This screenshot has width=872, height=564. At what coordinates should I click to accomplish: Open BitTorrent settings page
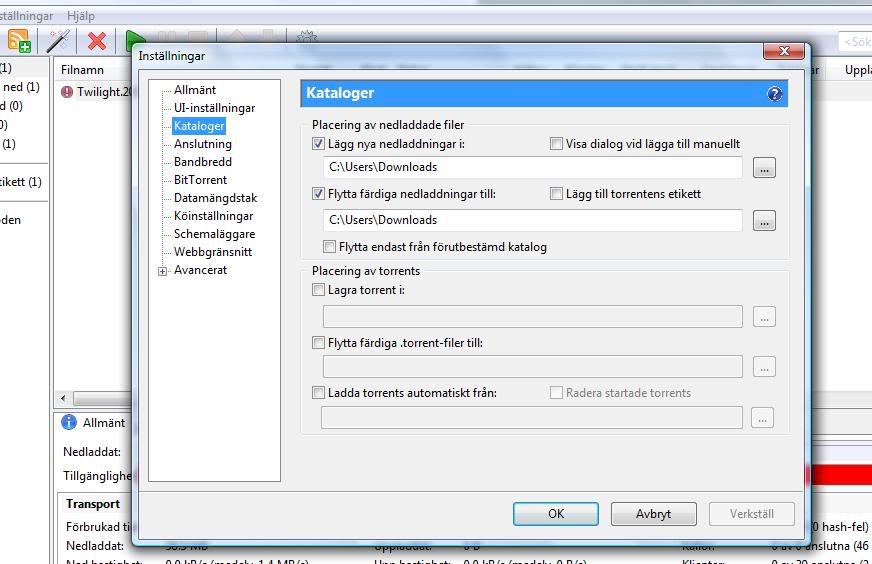click(200, 180)
